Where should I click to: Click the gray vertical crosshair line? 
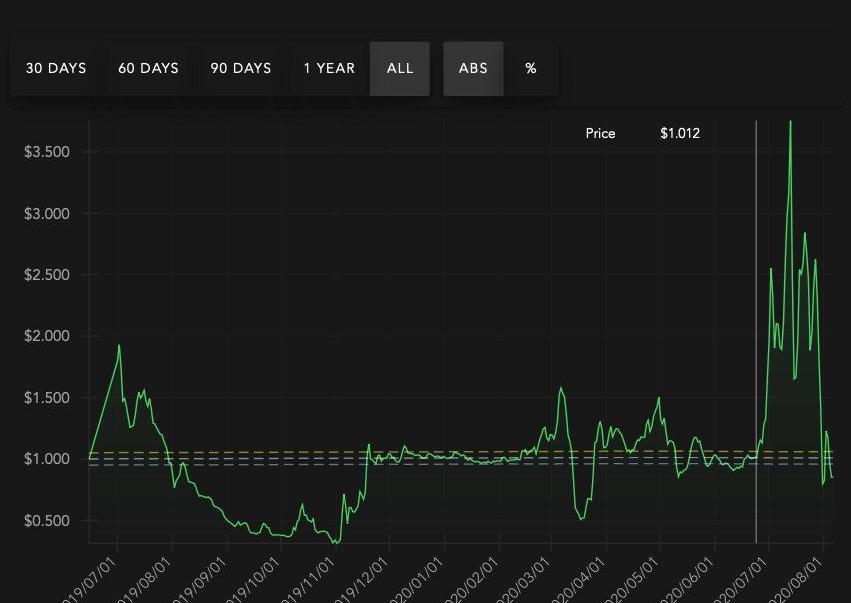(756, 300)
